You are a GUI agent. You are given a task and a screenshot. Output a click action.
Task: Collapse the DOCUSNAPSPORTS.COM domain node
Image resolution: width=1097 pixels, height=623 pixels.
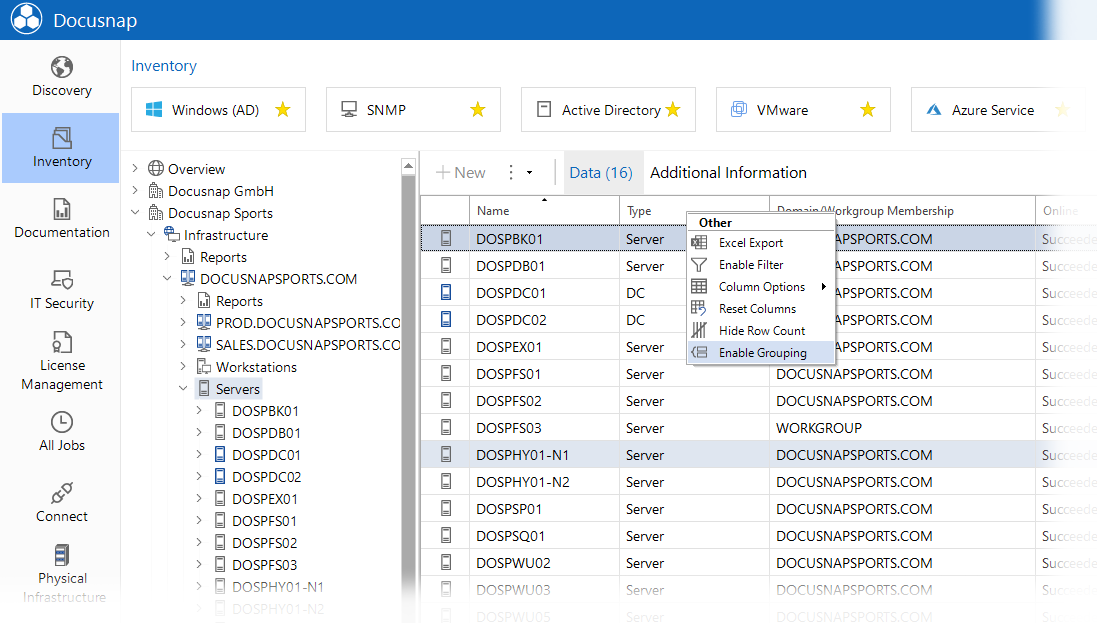[x=167, y=279]
